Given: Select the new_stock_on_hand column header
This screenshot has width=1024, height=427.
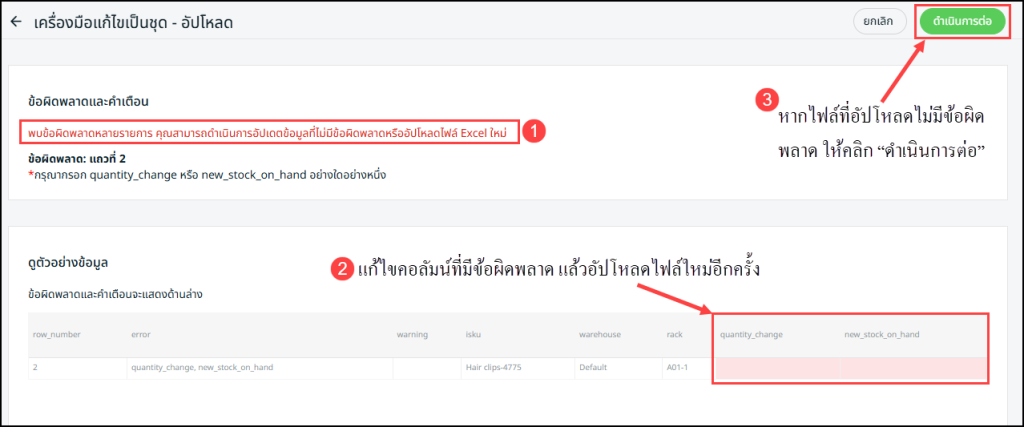Looking at the screenshot, I should (882, 334).
